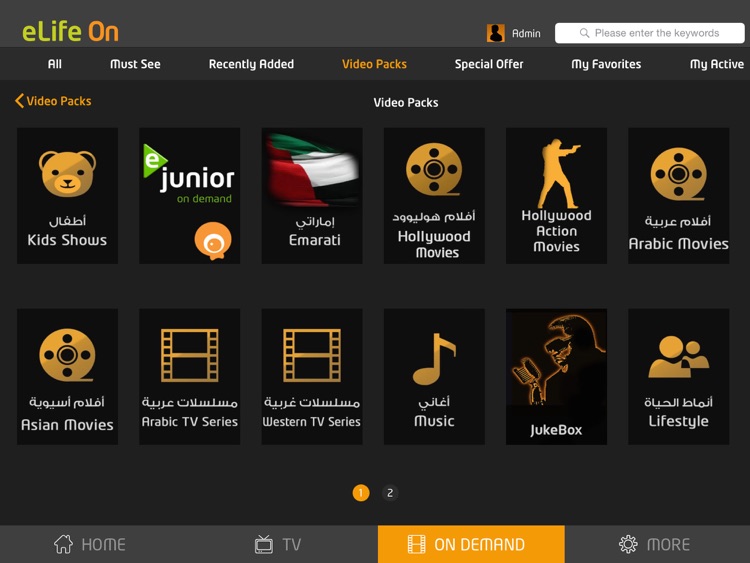
Task: Click the Admin username label
Action: (526, 33)
